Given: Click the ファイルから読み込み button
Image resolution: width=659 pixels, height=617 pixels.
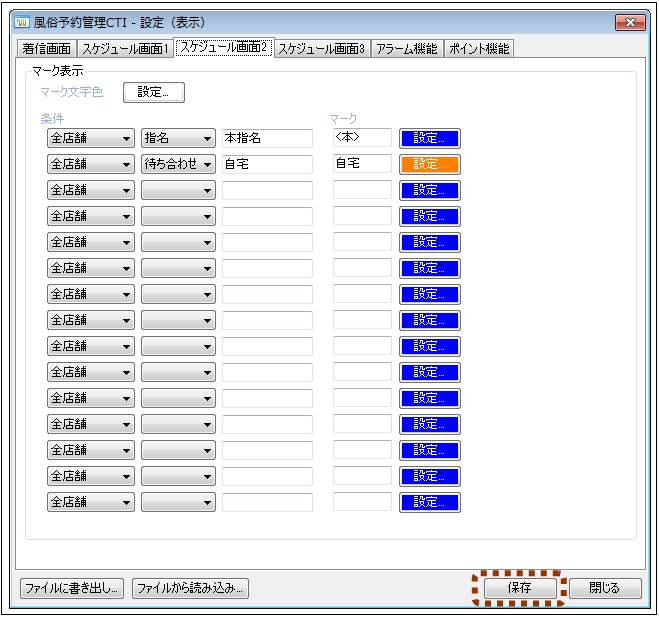Looking at the screenshot, I should (x=190, y=588).
